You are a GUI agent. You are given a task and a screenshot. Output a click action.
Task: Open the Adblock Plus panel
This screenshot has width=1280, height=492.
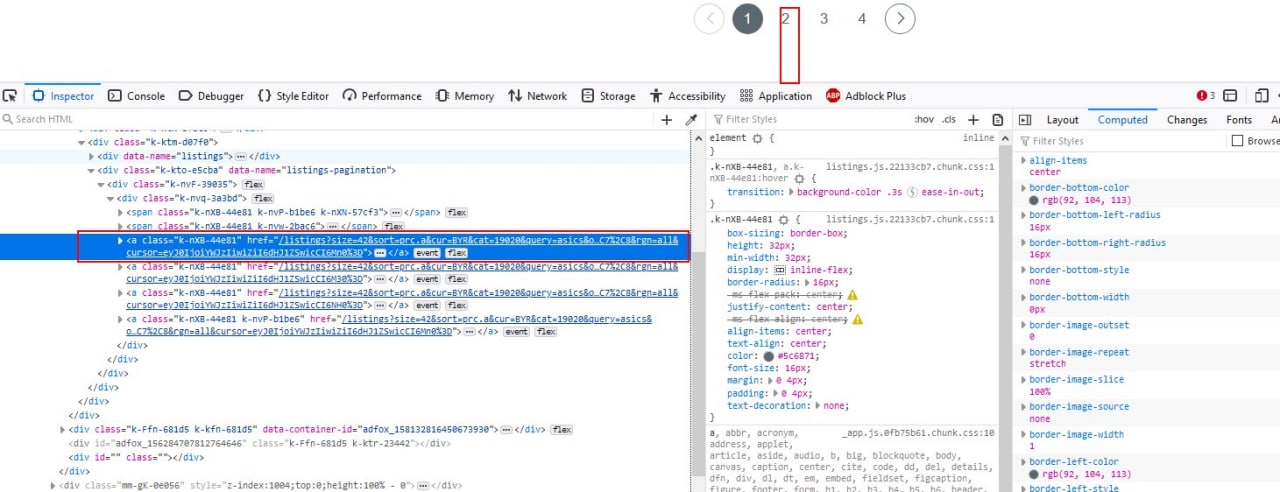[x=866, y=96]
